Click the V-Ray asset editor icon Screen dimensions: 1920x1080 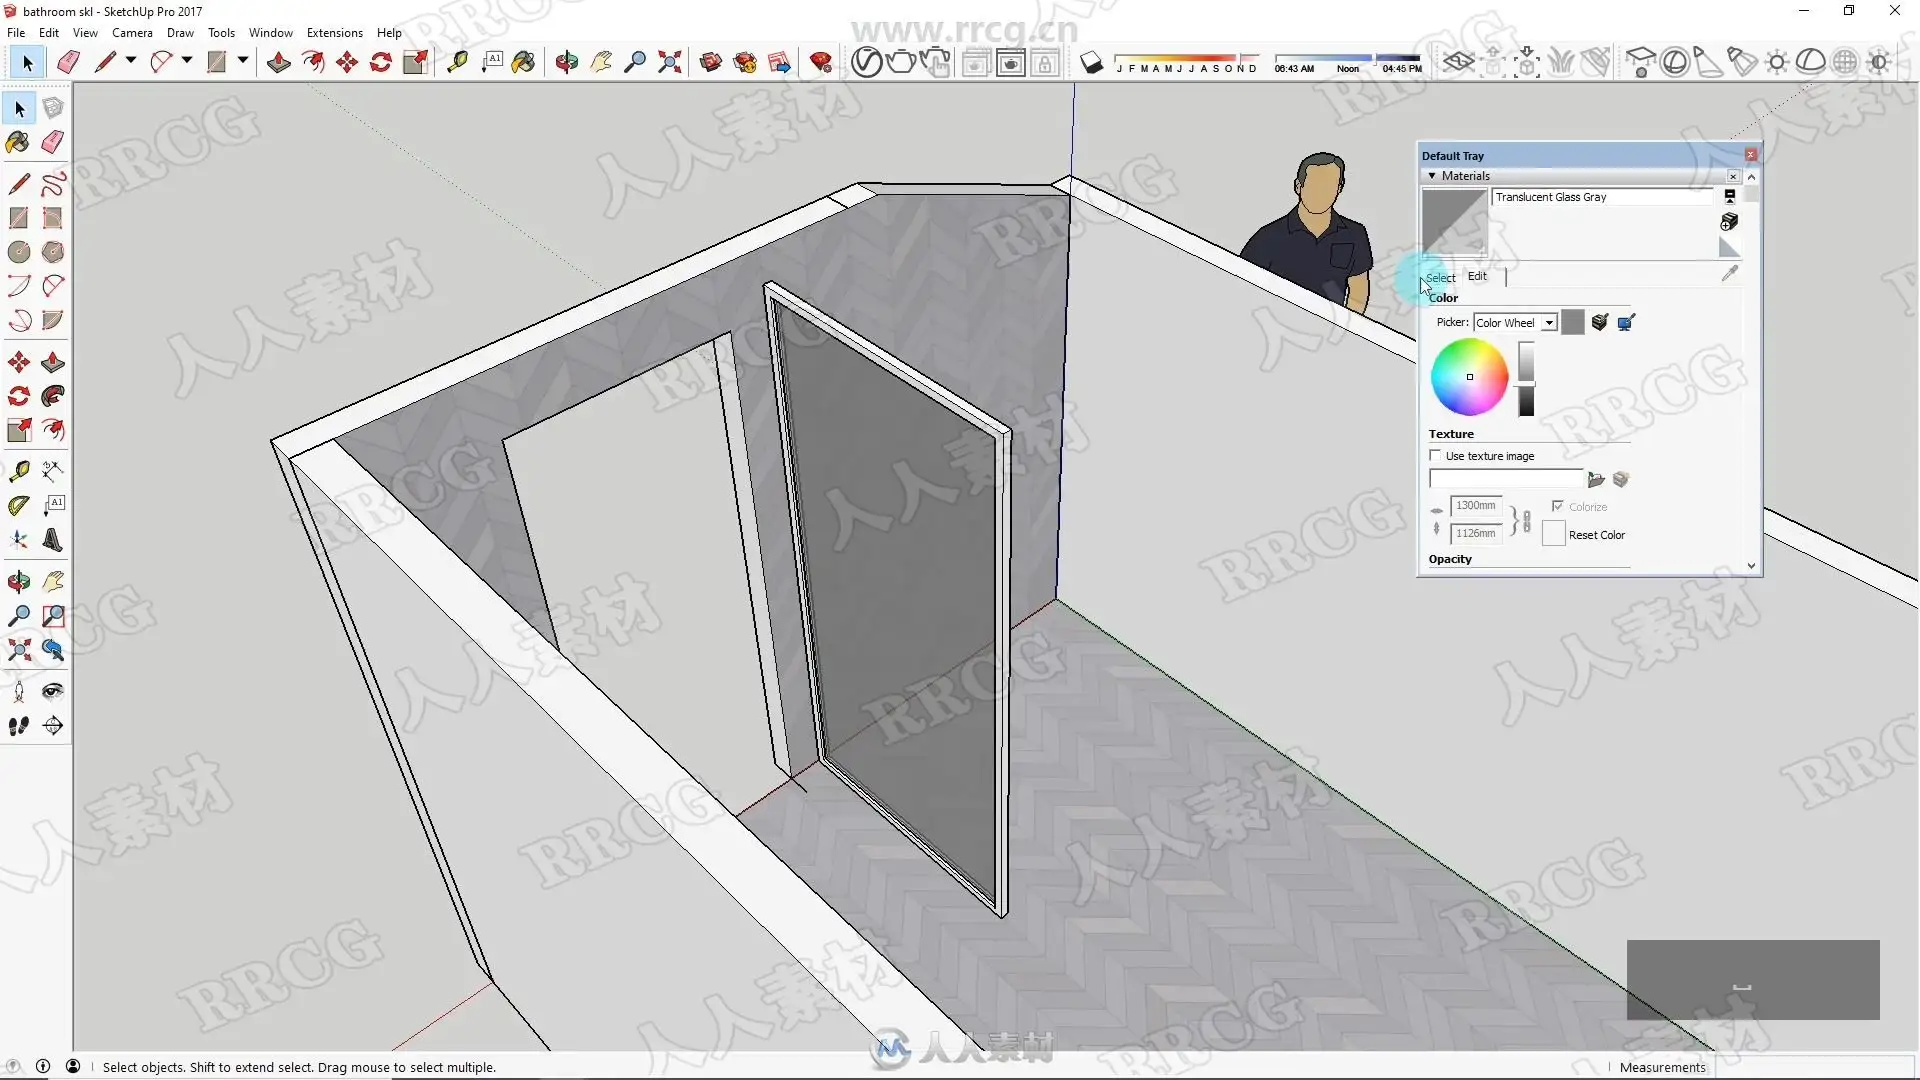[x=866, y=62]
